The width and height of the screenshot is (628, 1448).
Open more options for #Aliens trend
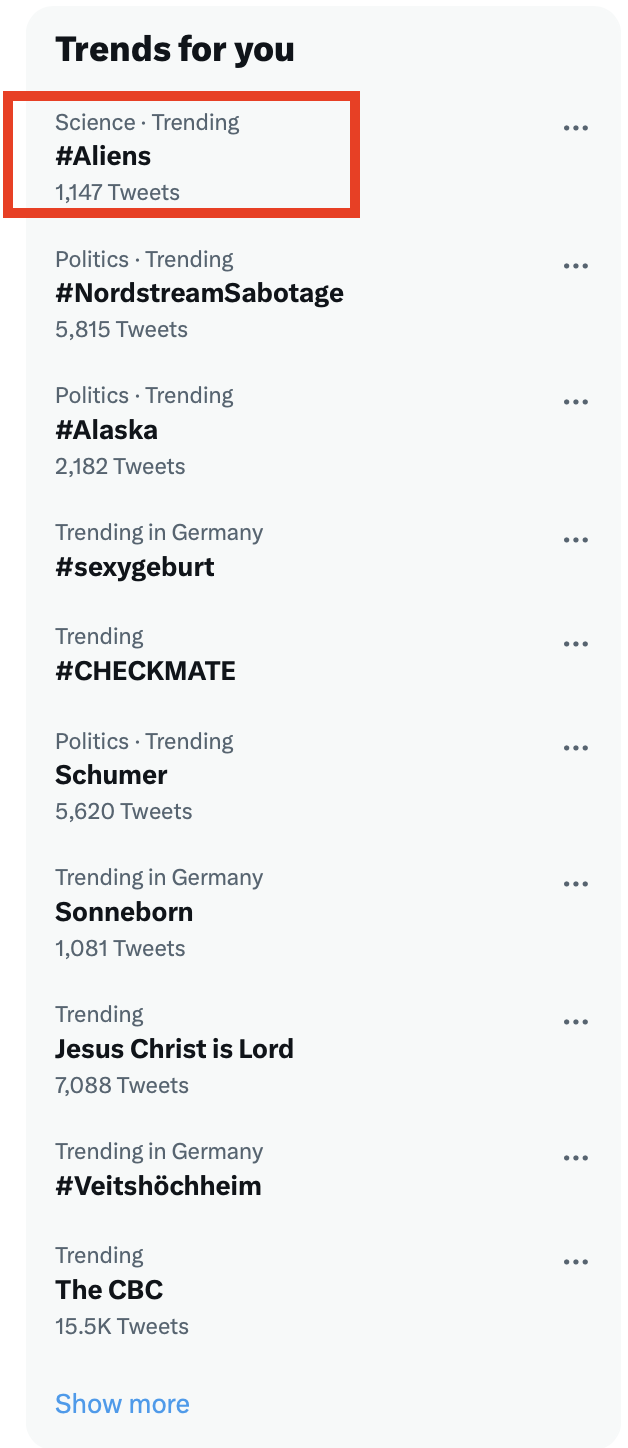tap(575, 128)
